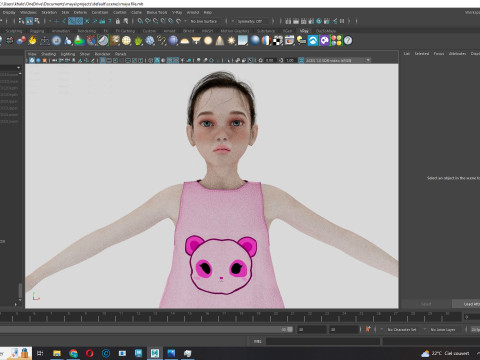Open the Bonus Tools menu
The image size is (480, 360).
click(157, 12)
